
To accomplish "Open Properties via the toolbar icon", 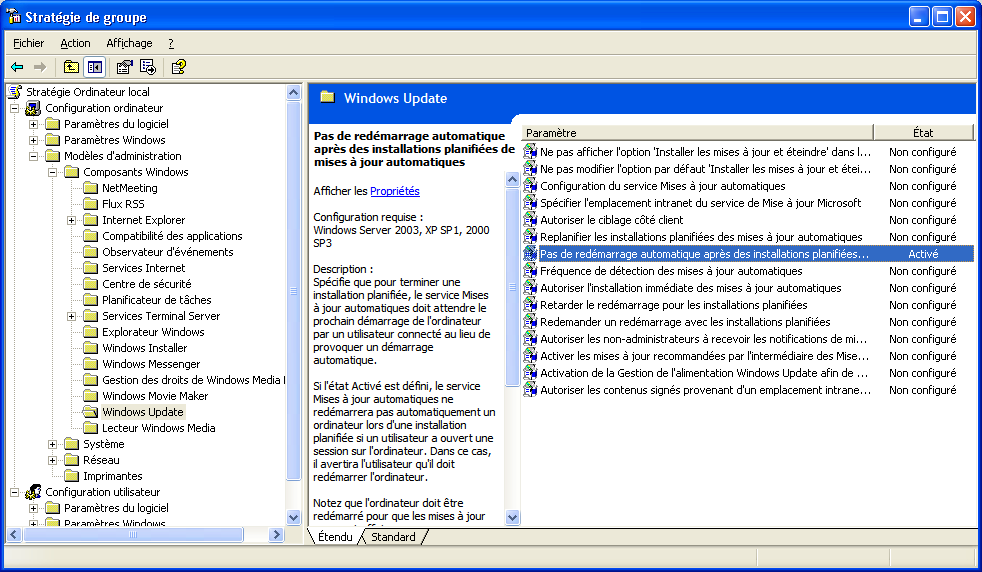I will point(124,67).
